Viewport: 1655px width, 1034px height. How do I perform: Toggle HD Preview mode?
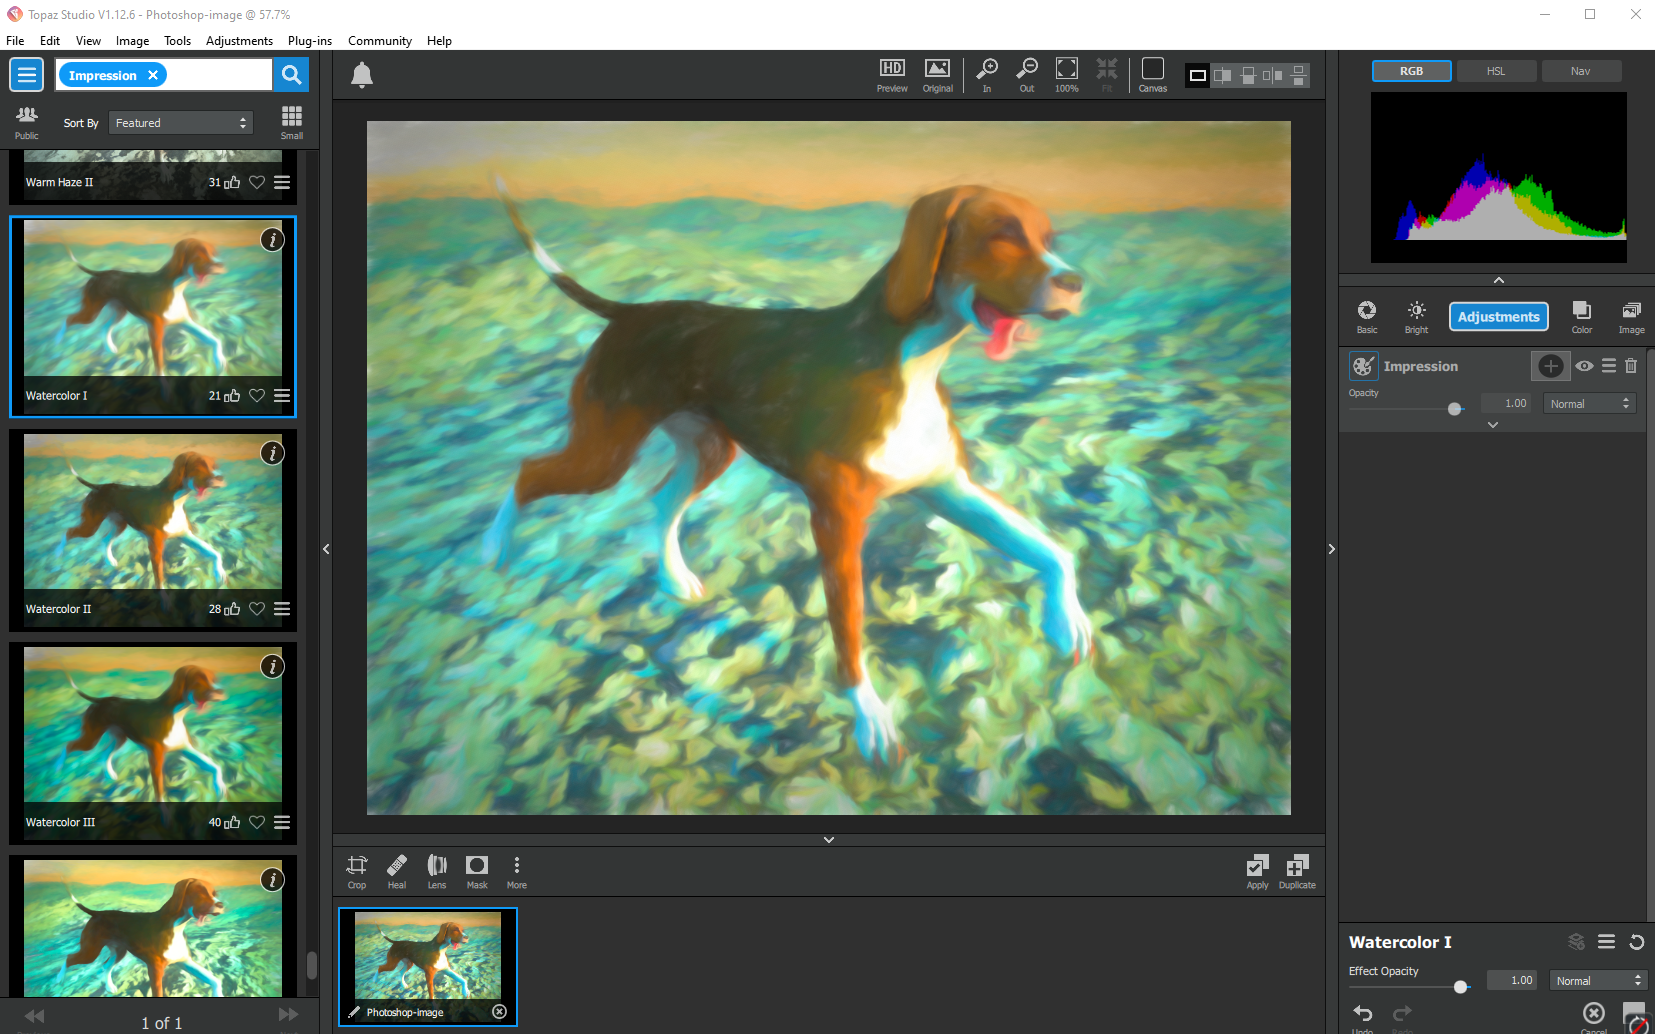click(892, 75)
